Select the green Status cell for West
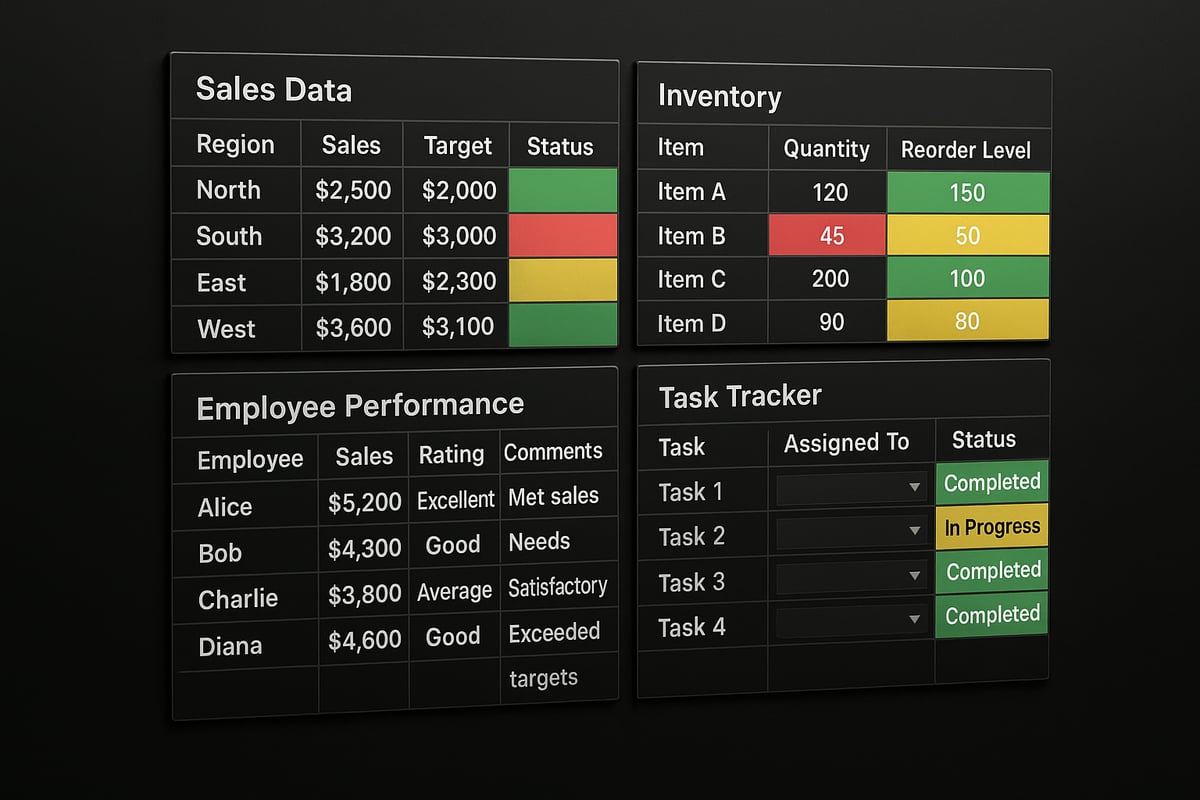 563,325
